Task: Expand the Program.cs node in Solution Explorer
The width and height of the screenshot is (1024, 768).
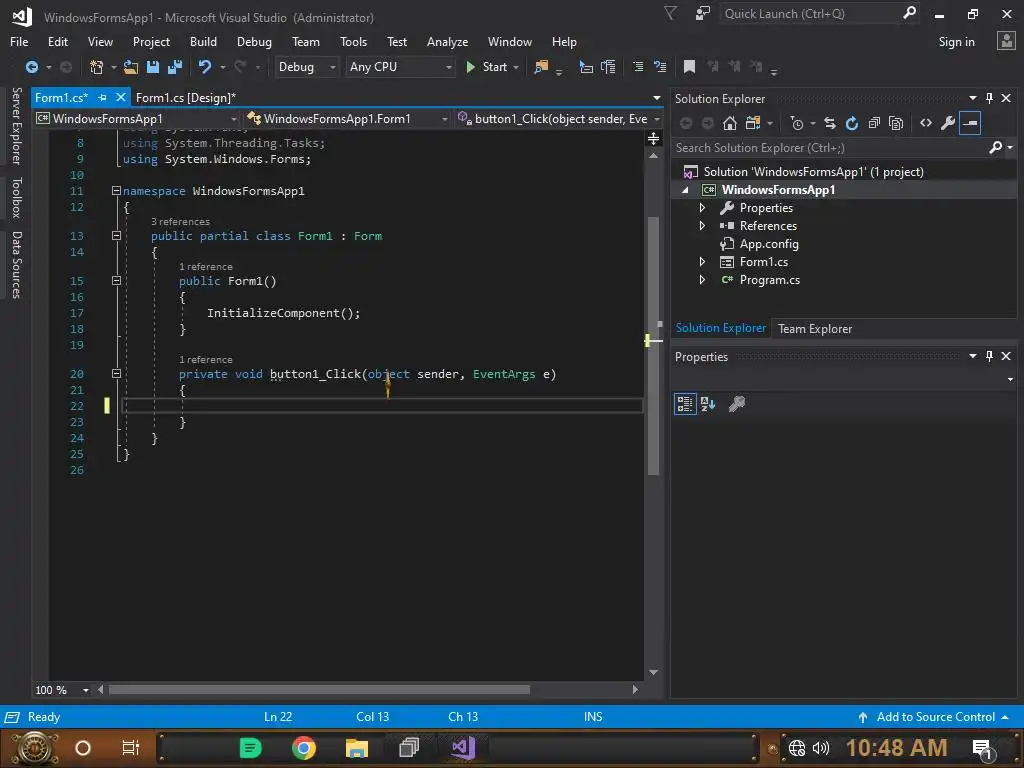Action: pyautogui.click(x=702, y=280)
